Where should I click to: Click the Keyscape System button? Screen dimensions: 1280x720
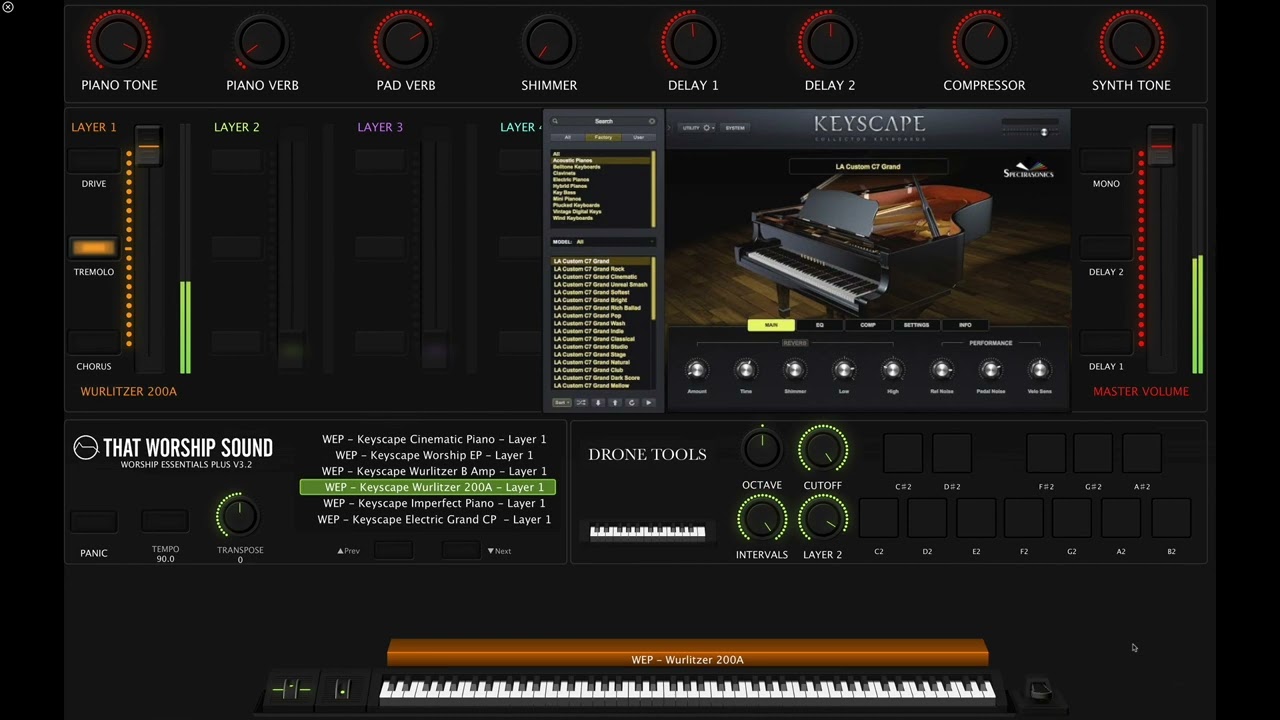[735, 128]
